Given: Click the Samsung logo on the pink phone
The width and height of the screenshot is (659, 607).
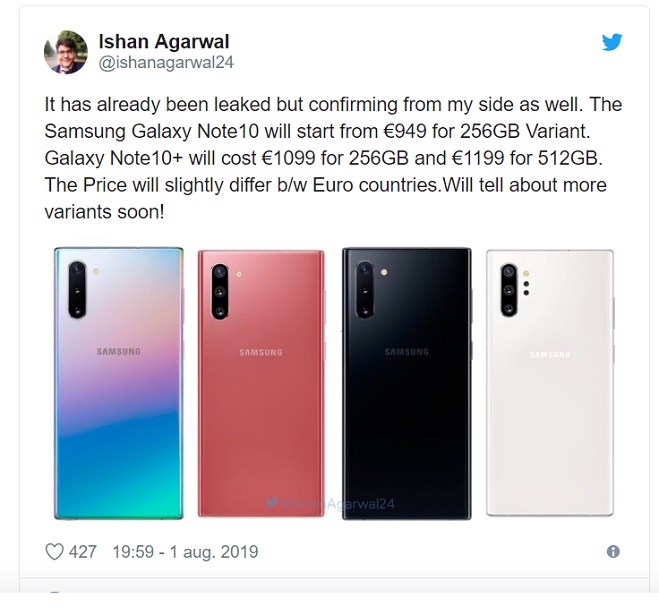Looking at the screenshot, I should pos(261,352).
